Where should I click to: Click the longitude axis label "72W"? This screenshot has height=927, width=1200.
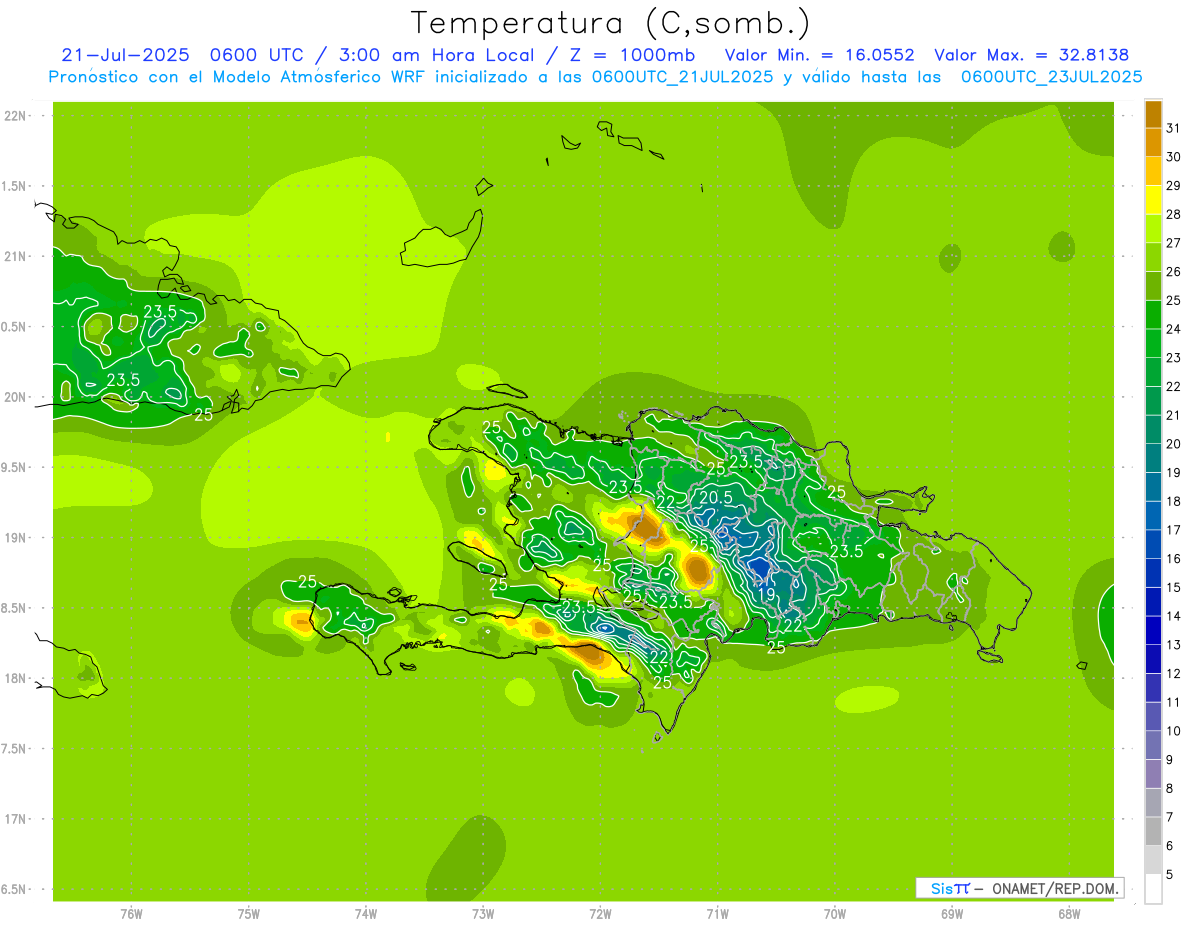coord(601,914)
